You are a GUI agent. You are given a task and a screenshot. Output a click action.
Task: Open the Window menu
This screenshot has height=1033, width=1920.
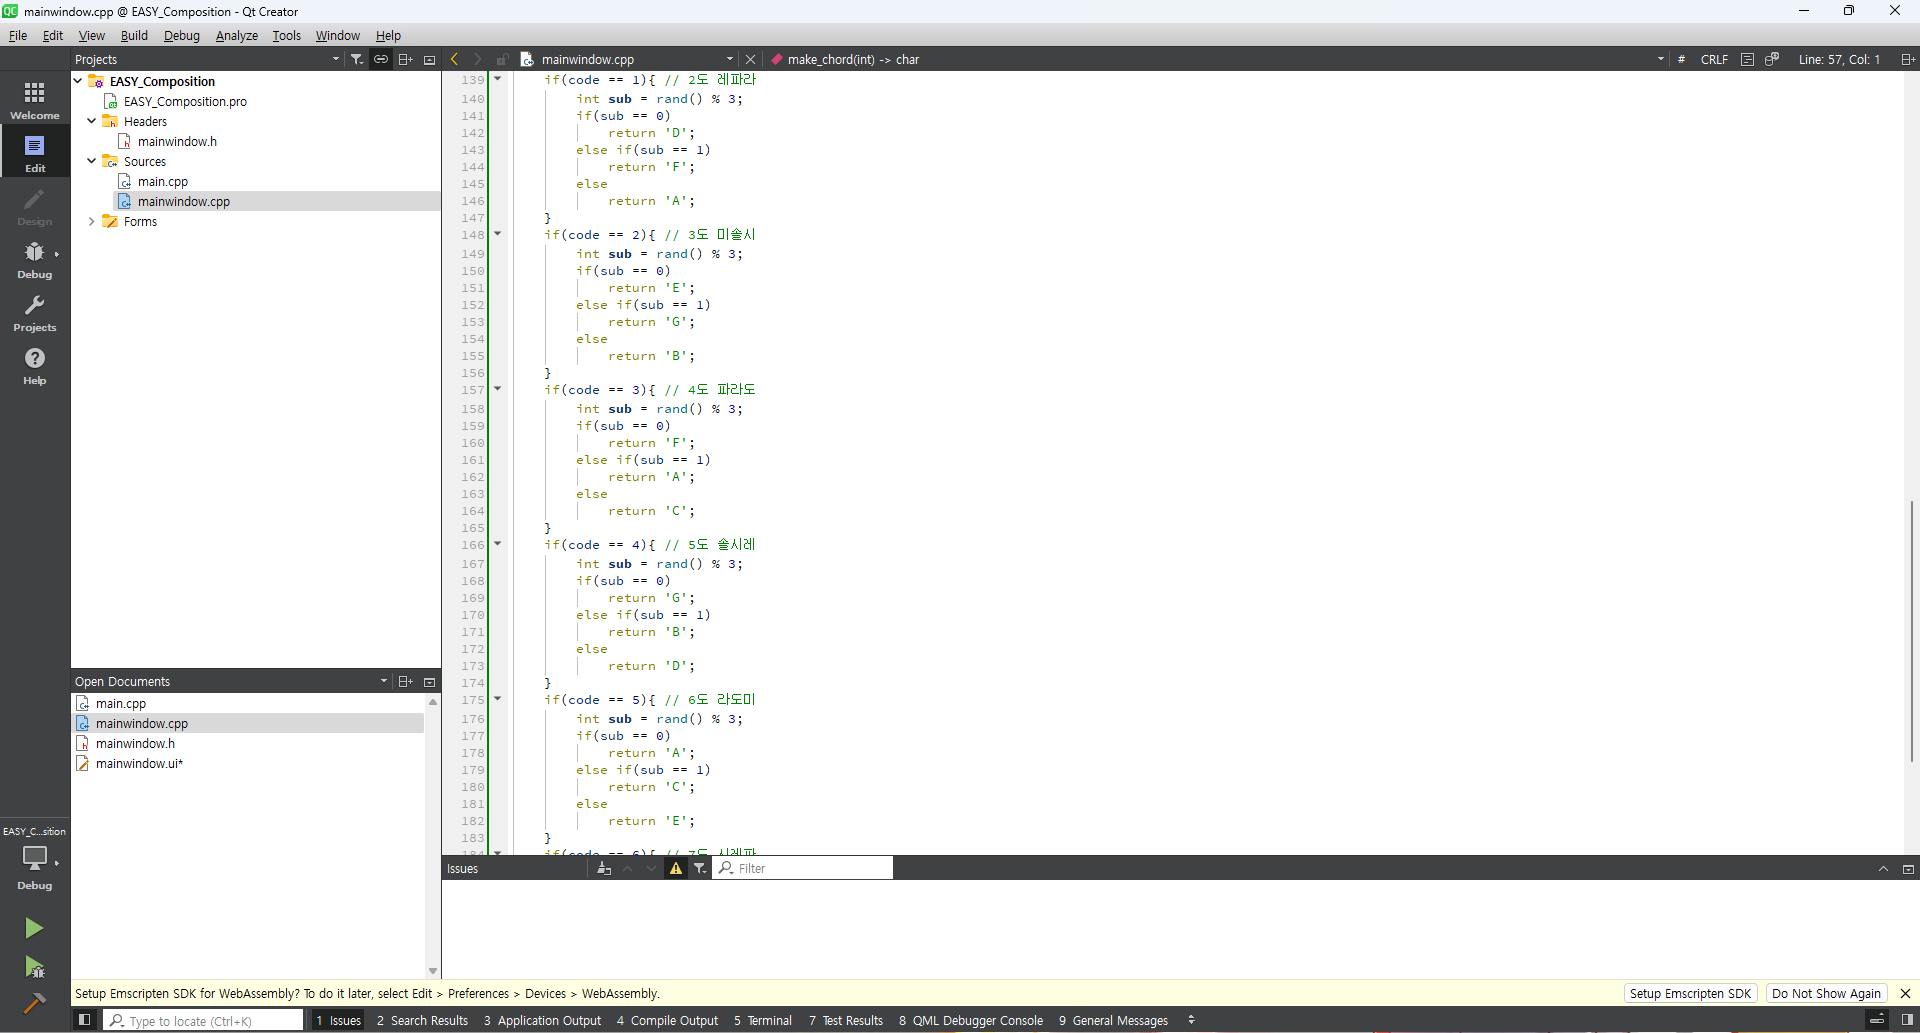[x=338, y=35]
